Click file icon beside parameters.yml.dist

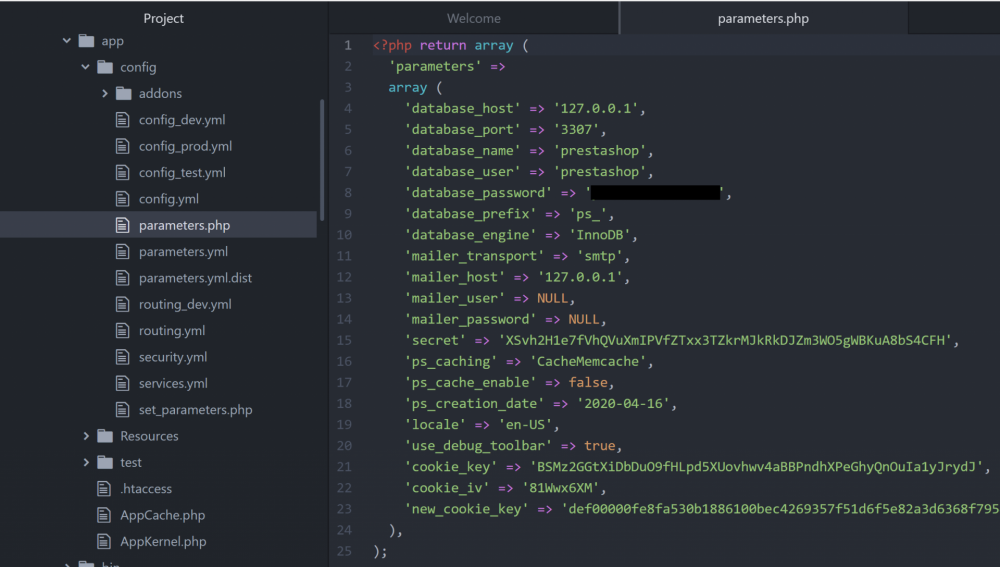pyautogui.click(x=122, y=278)
